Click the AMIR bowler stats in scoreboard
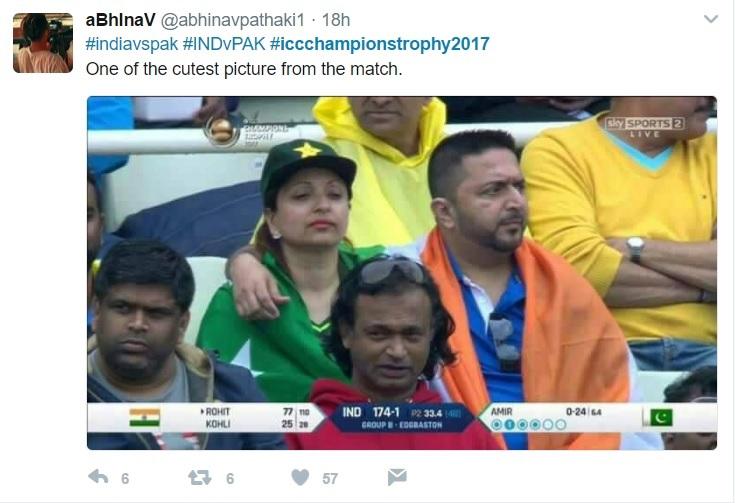This screenshot has height=503, width=735. 546,418
